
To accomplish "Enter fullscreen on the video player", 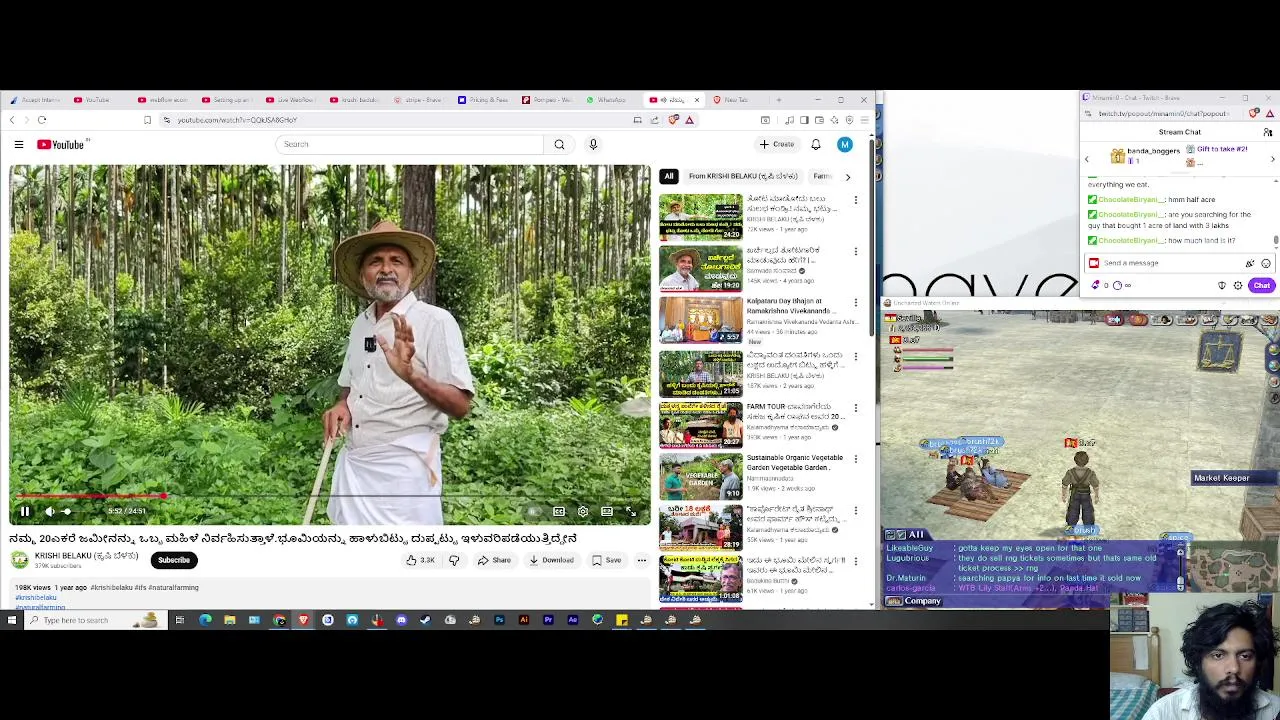I will (x=631, y=511).
